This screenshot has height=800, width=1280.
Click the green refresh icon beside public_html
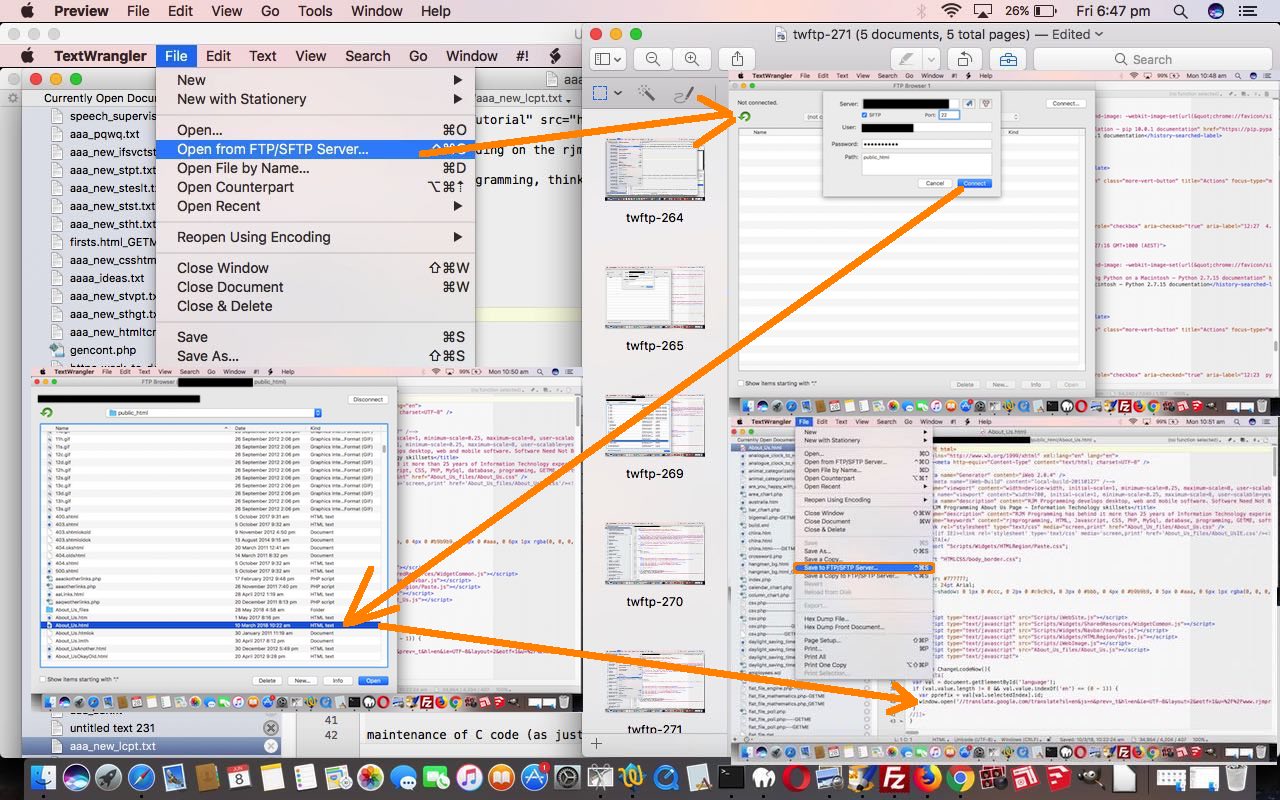tap(46, 412)
